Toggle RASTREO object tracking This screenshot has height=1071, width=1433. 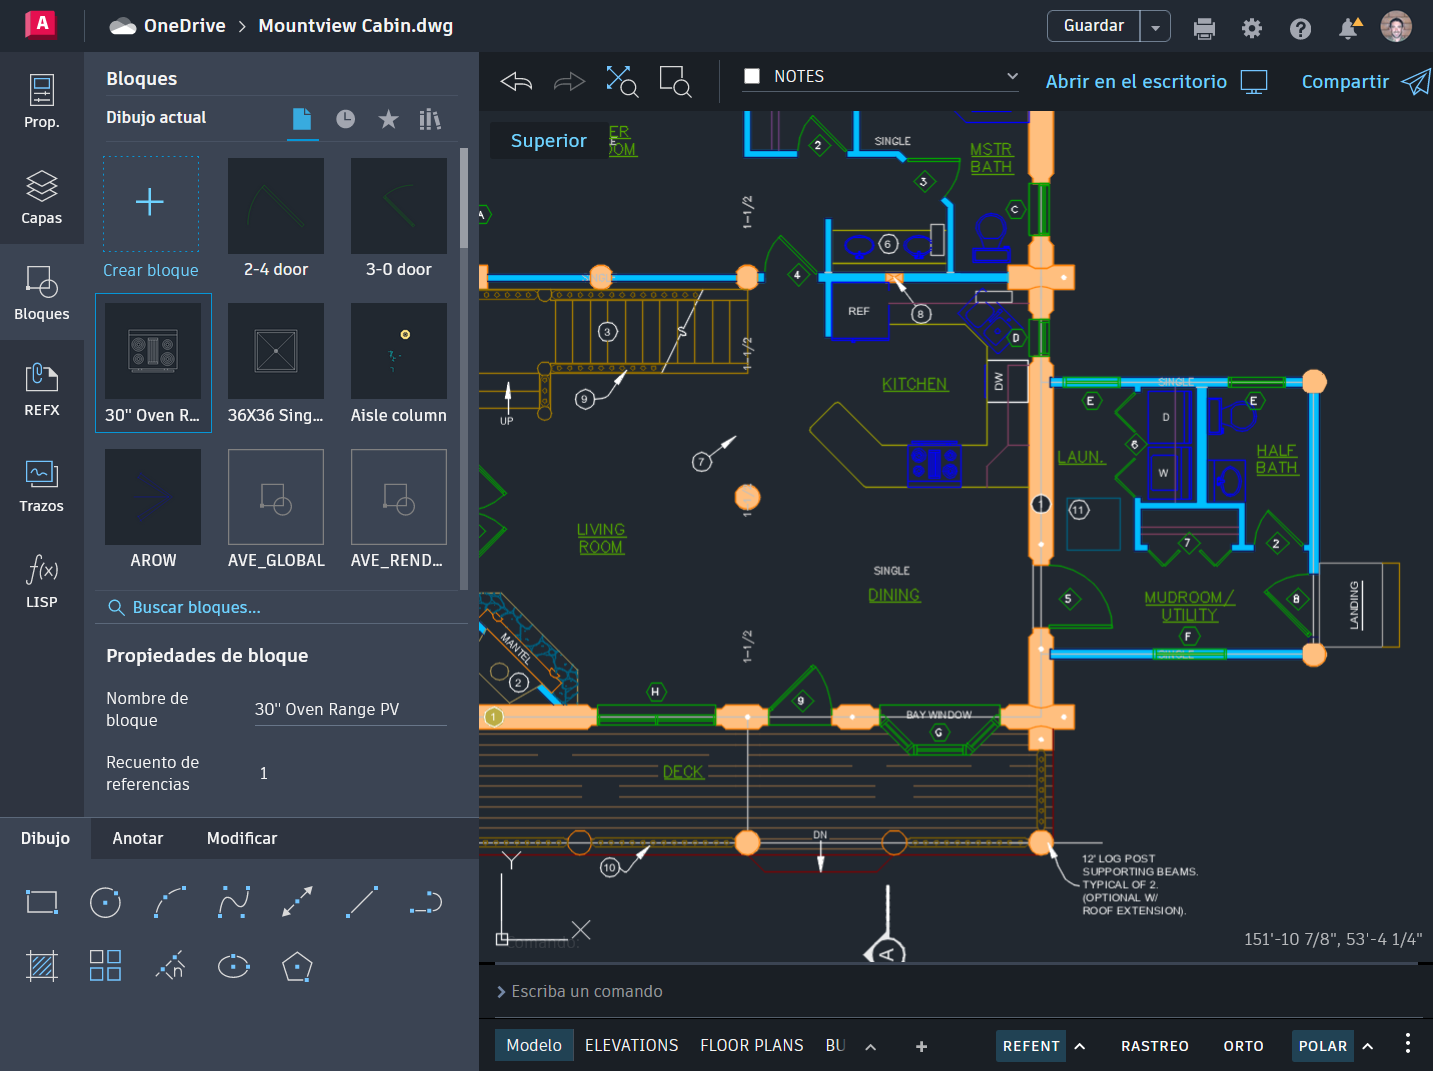(x=1155, y=1046)
